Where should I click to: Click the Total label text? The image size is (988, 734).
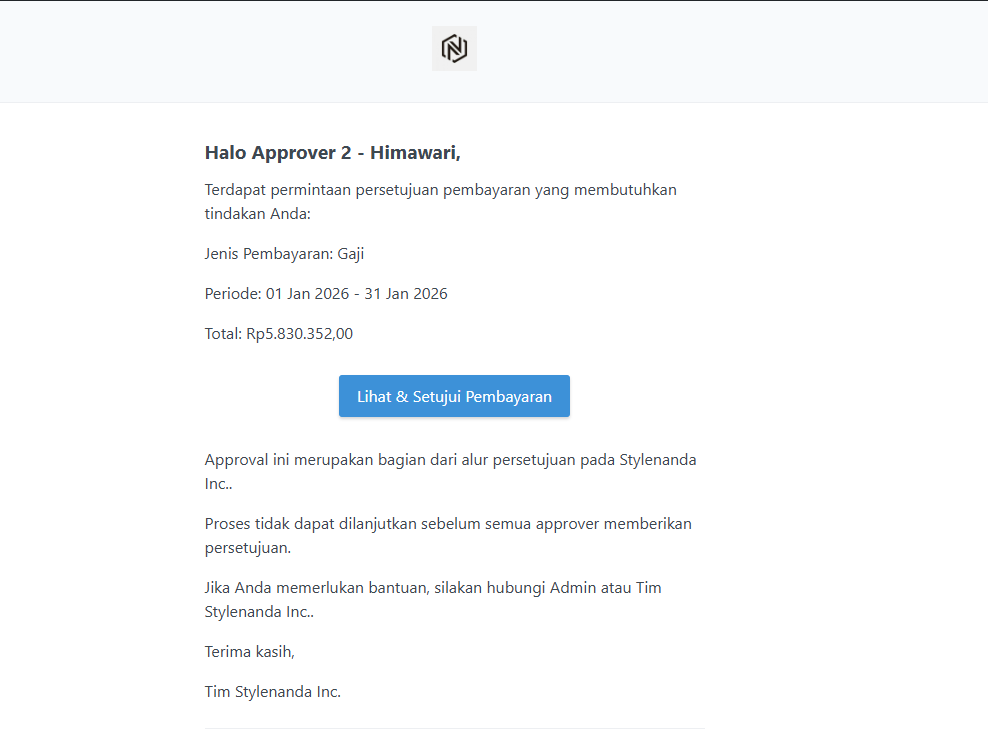(x=223, y=334)
